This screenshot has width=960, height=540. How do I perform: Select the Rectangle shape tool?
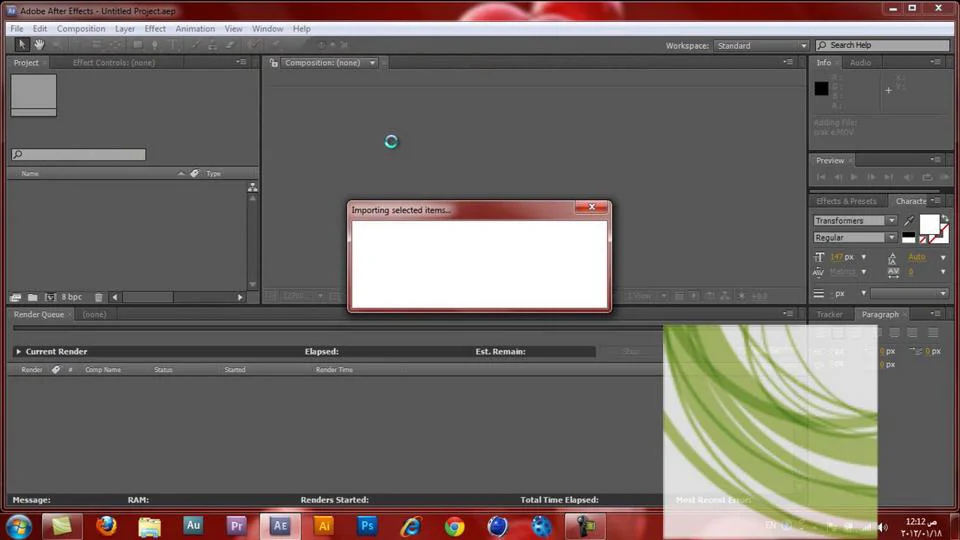point(138,45)
